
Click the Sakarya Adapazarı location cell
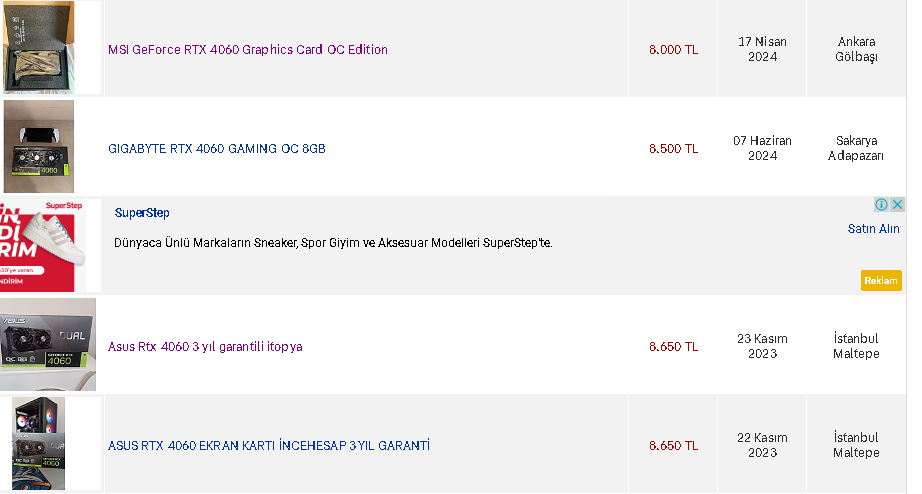tap(856, 148)
